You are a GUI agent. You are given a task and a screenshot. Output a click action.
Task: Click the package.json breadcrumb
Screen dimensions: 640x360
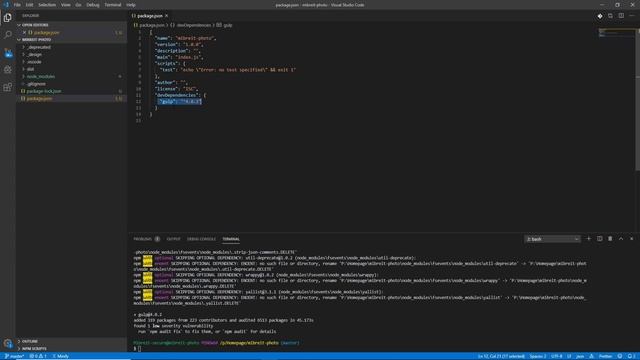(149, 25)
